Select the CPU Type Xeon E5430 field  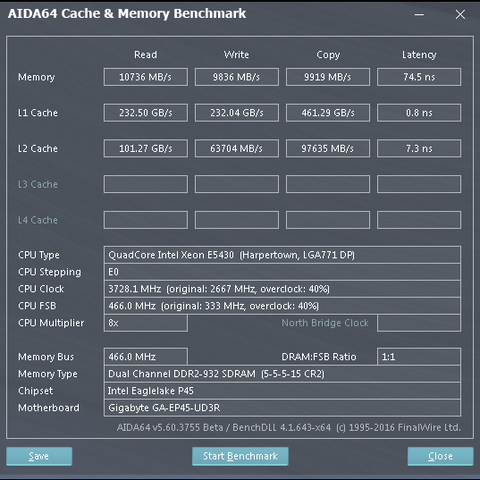[x=282, y=255]
